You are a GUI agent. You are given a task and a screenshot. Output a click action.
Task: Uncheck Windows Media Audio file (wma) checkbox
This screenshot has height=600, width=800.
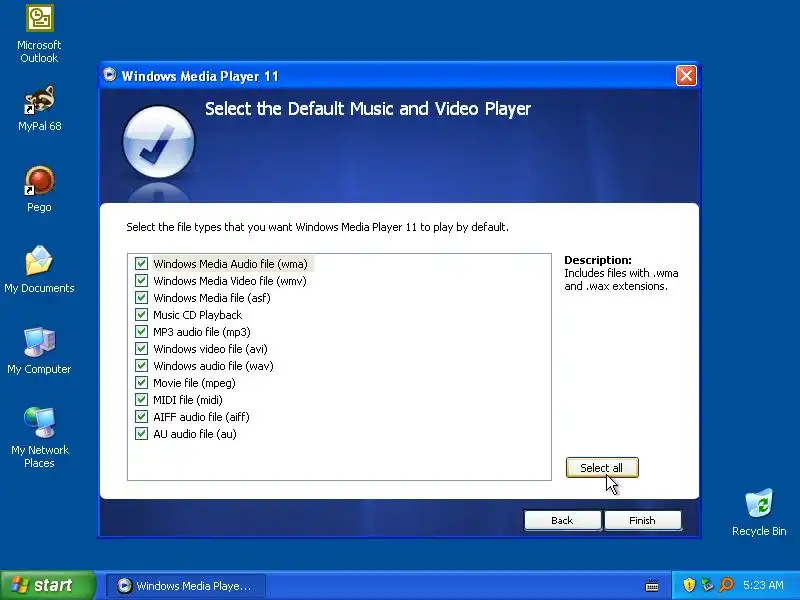tap(141, 264)
